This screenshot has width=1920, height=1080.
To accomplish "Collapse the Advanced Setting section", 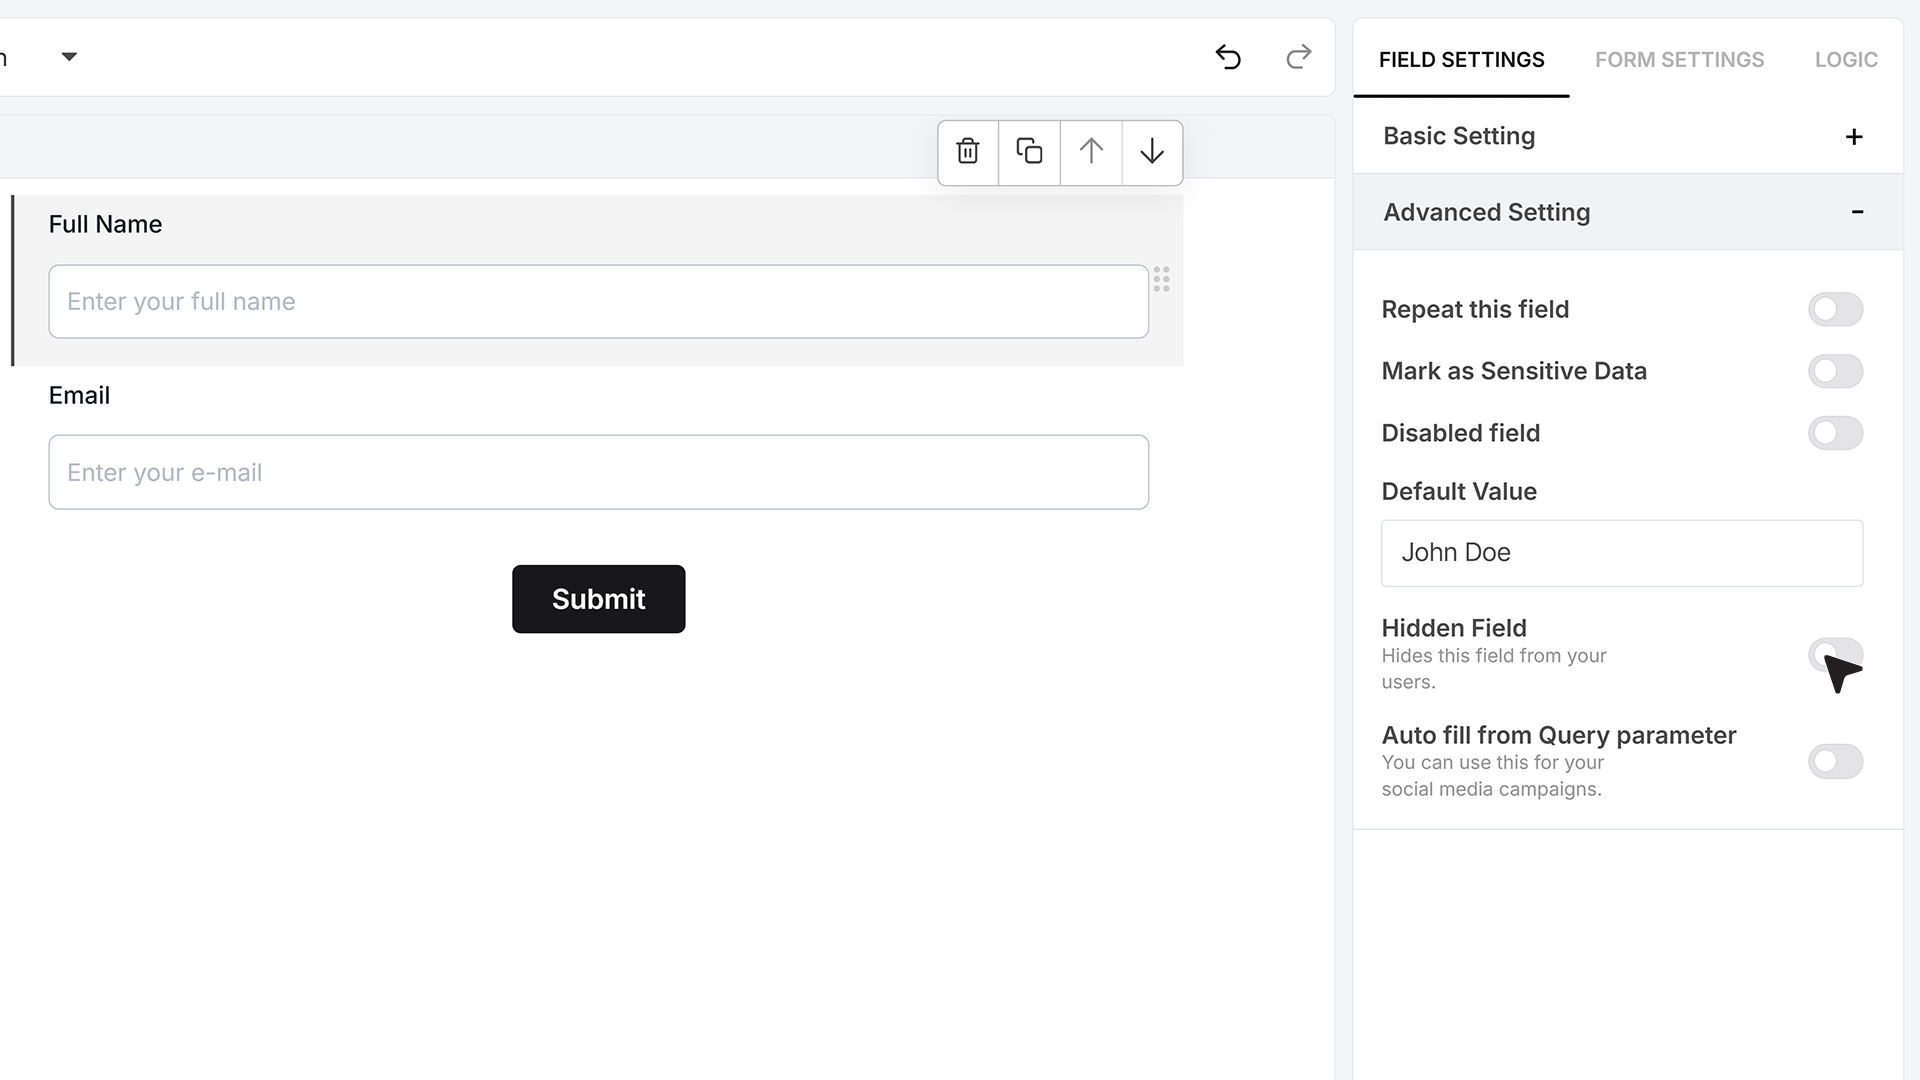I will click(1628, 212).
